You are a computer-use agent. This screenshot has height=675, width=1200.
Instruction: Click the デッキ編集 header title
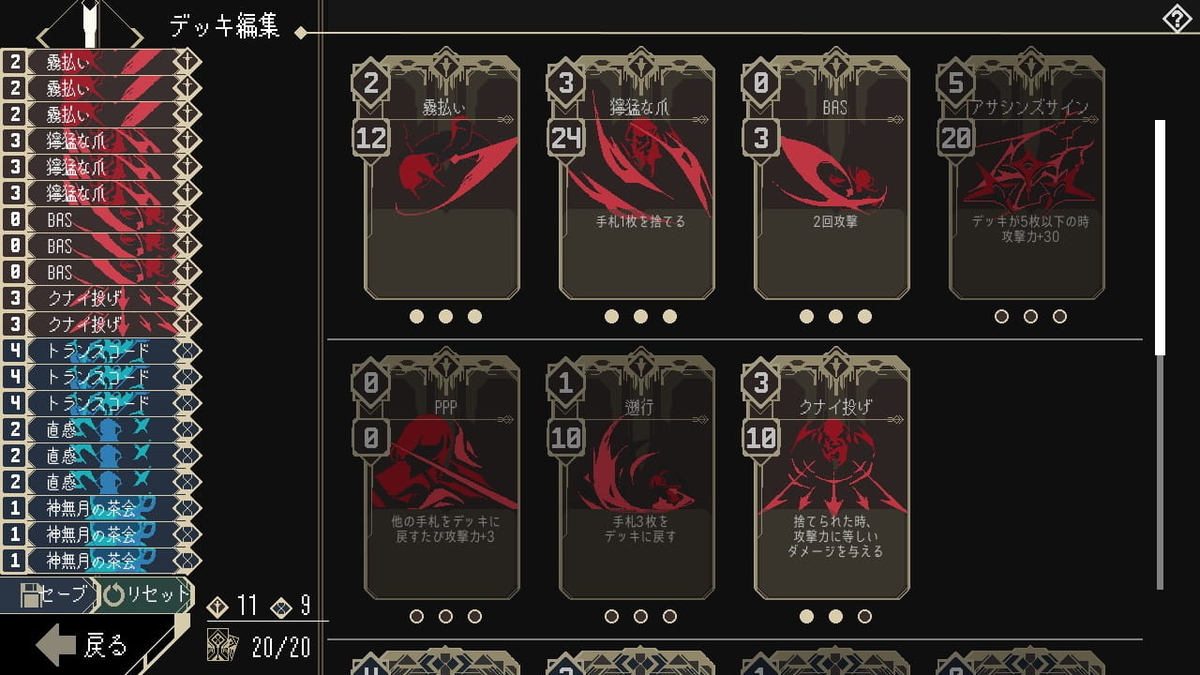[x=224, y=28]
